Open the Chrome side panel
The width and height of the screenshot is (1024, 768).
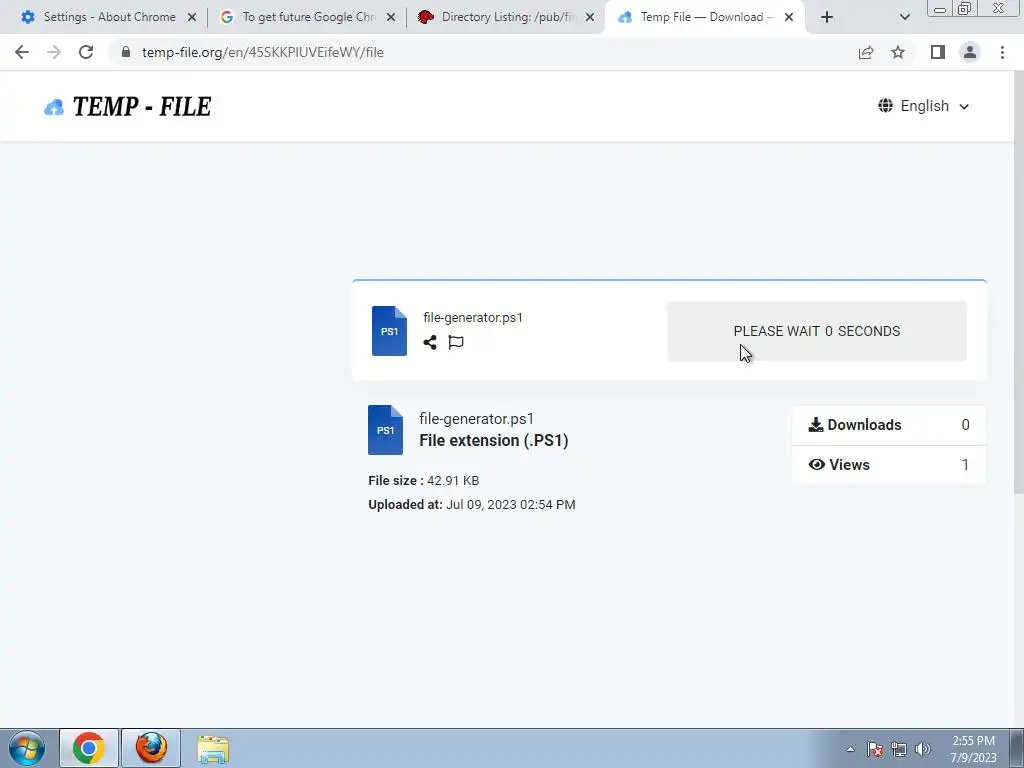(x=938, y=52)
